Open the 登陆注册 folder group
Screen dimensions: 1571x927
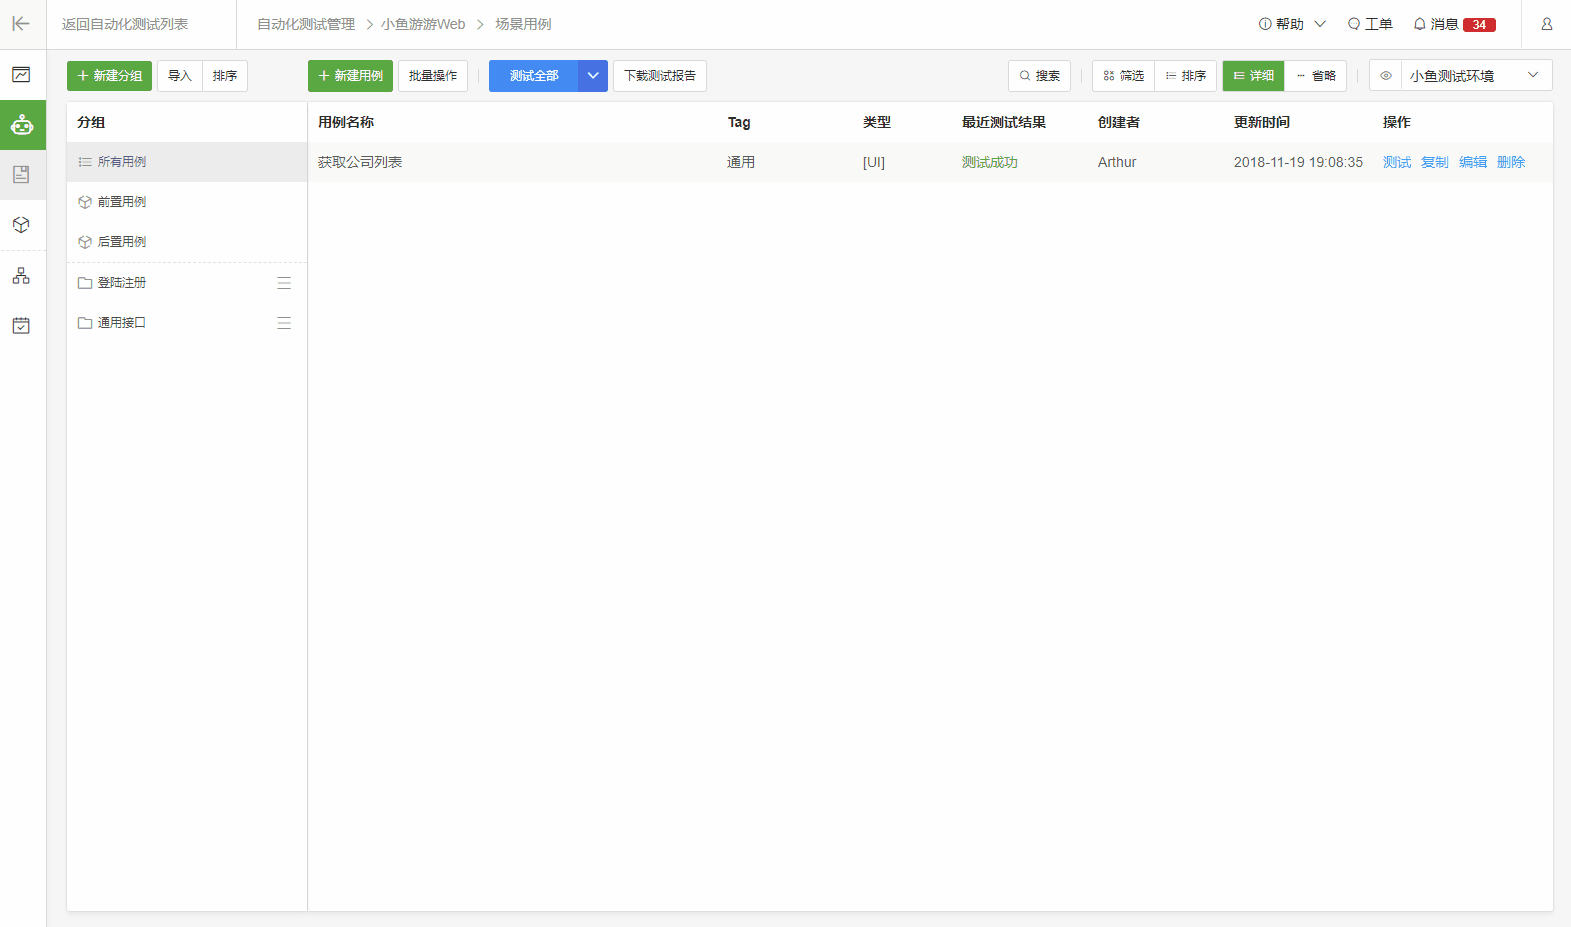187,283
